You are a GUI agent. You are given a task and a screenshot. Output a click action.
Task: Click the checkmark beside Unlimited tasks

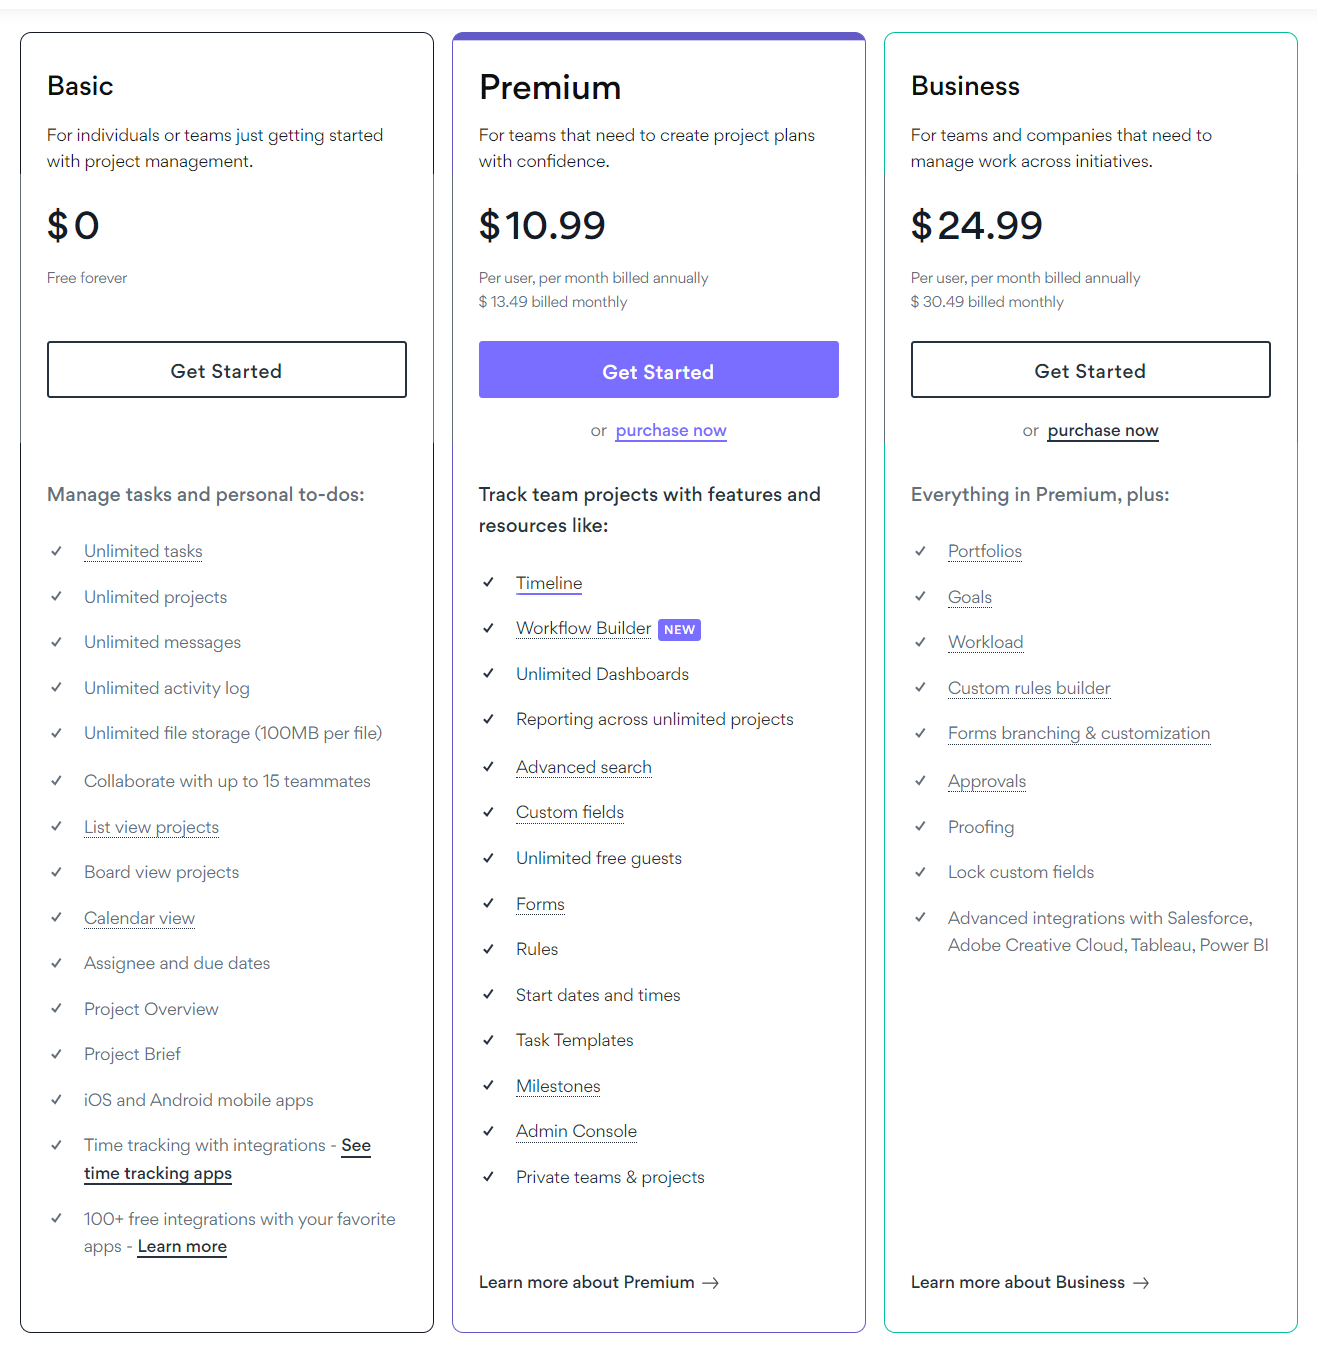click(x=57, y=551)
